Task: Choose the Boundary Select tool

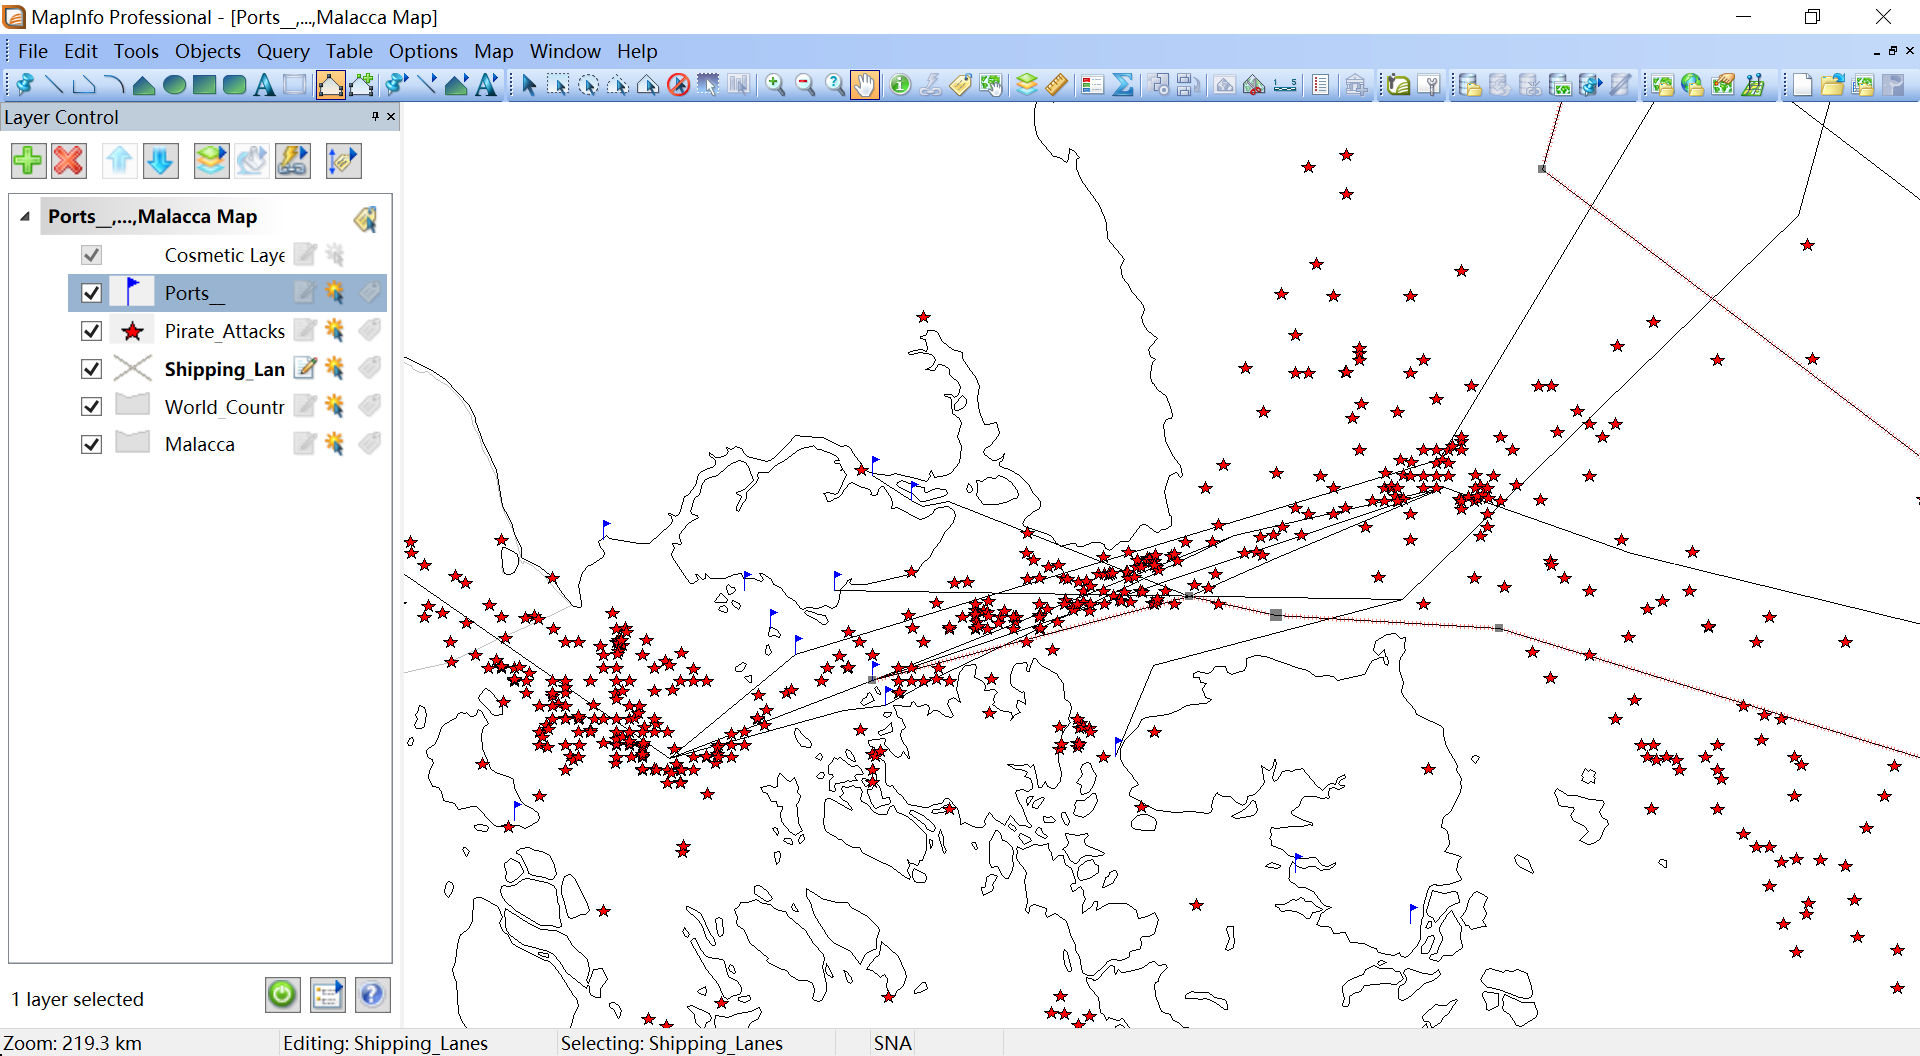Action: [648, 85]
